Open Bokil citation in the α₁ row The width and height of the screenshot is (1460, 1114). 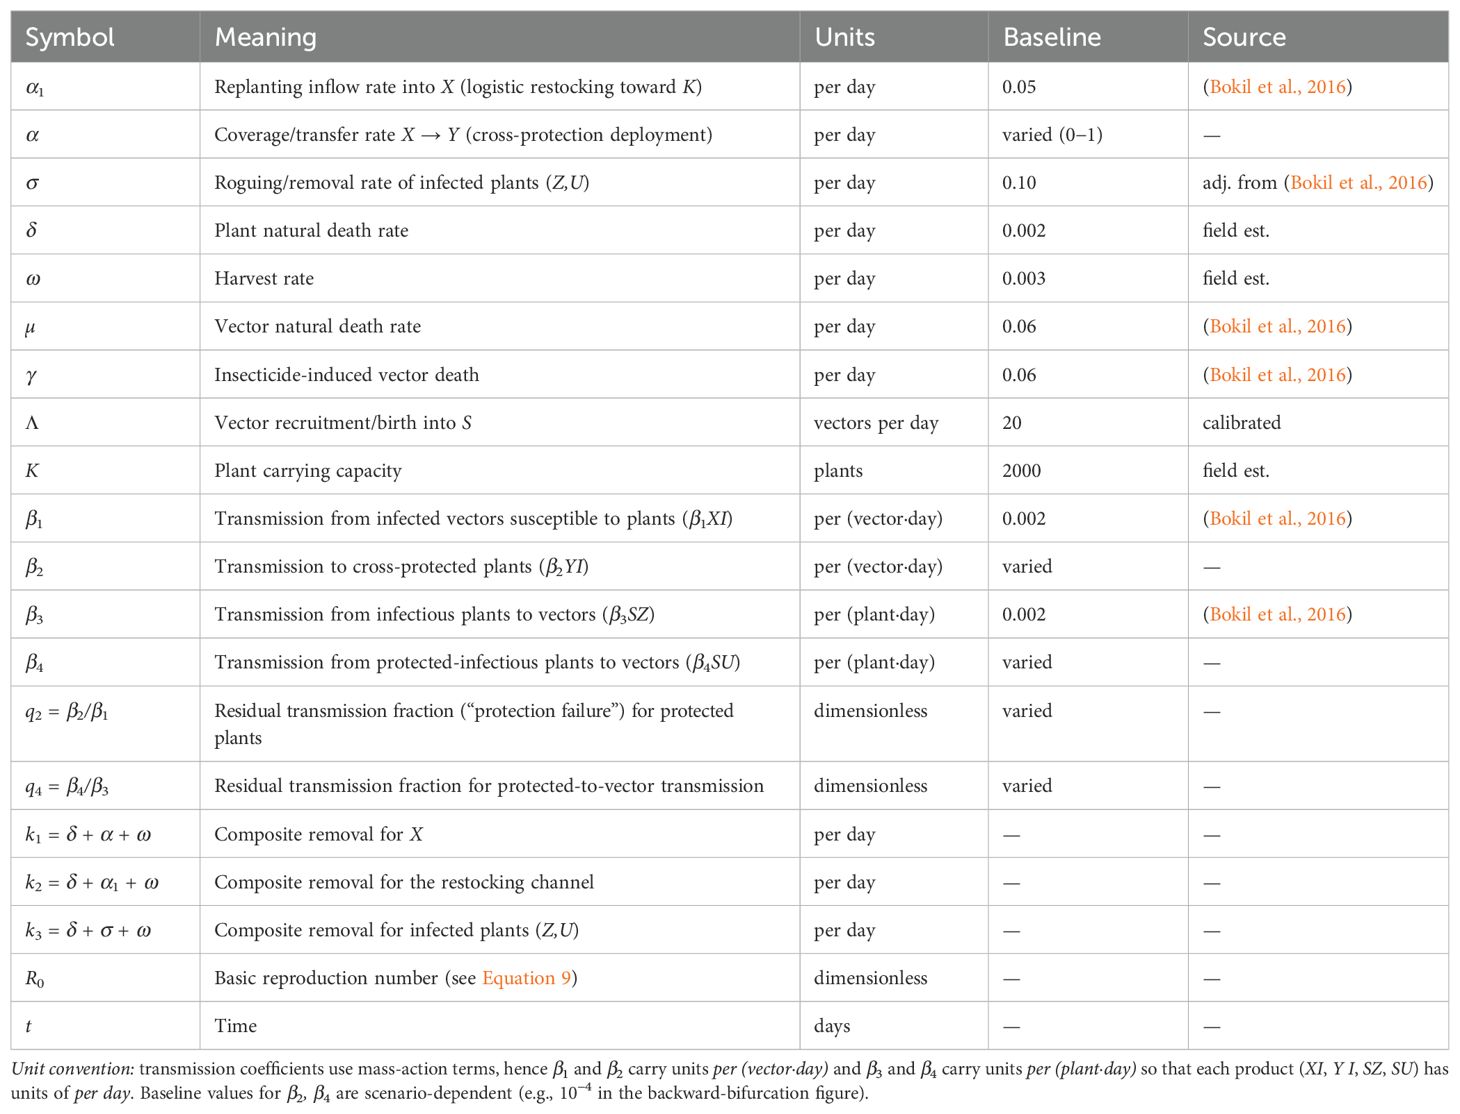1277,87
